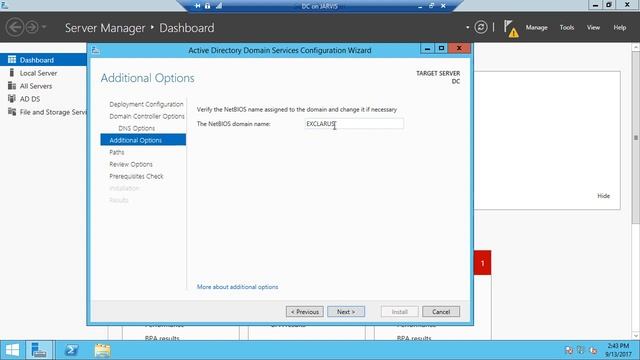Click the pin icon in VM connection bar
640x360 pixels.
[x=197, y=6]
